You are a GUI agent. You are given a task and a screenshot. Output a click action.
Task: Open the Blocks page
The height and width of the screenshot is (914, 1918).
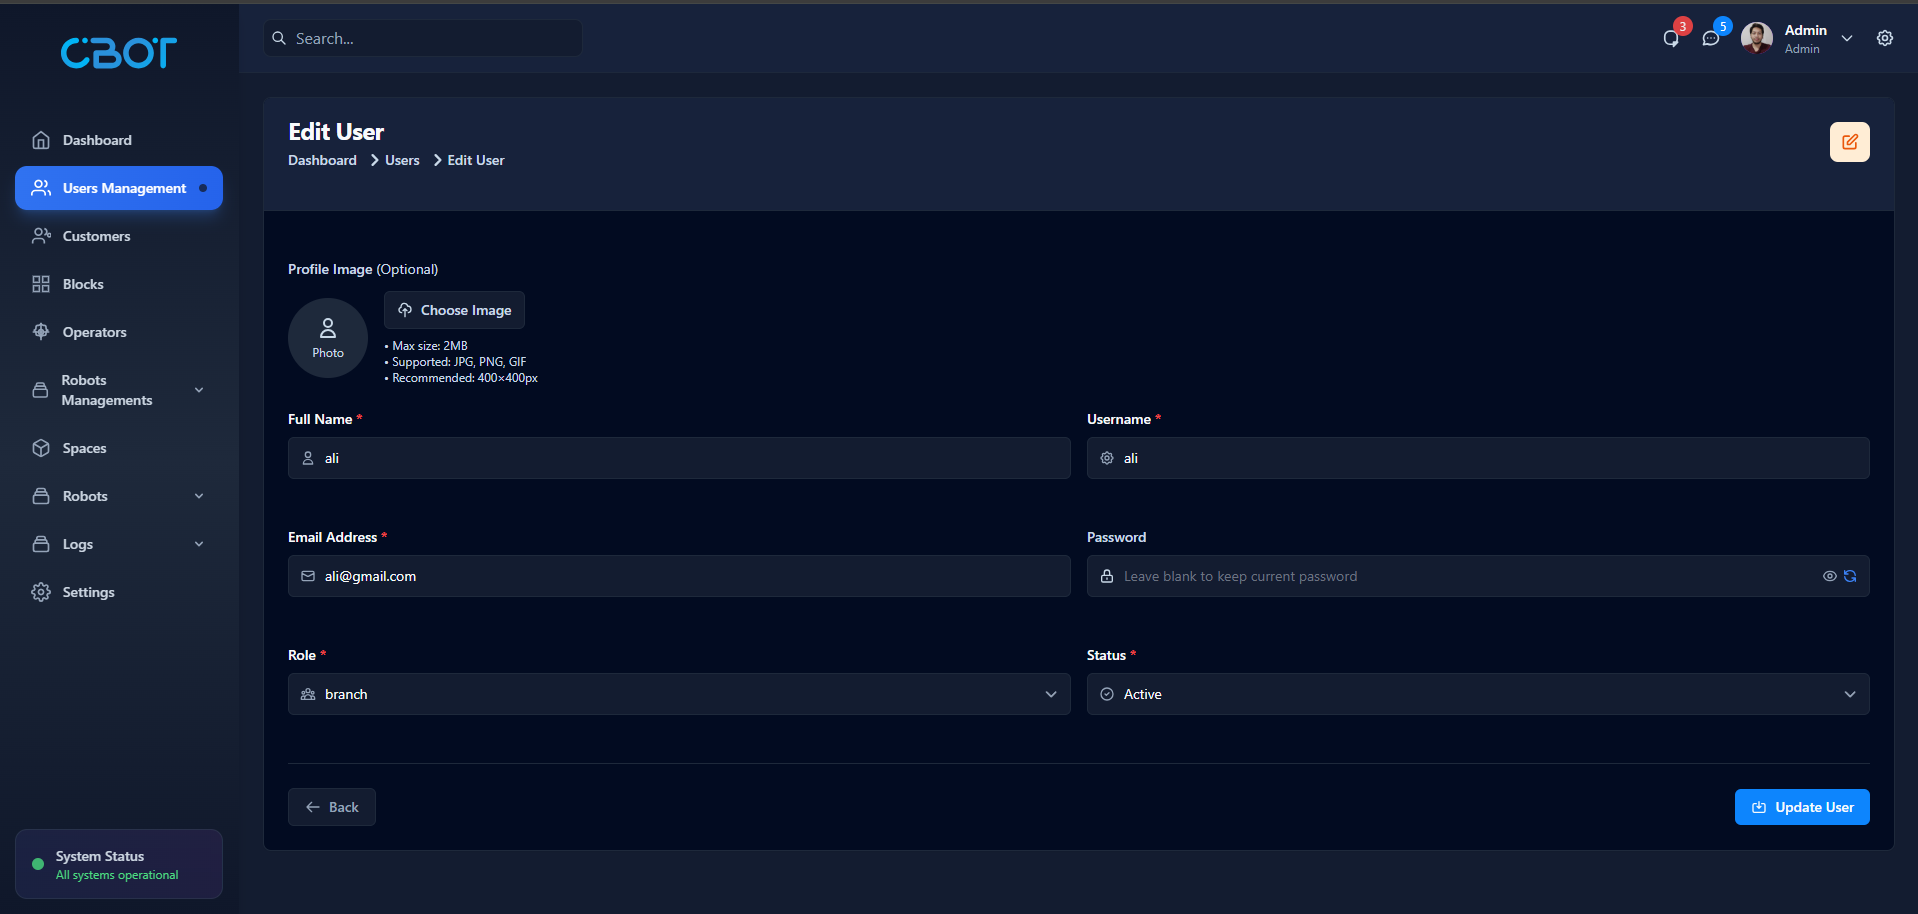tap(83, 284)
